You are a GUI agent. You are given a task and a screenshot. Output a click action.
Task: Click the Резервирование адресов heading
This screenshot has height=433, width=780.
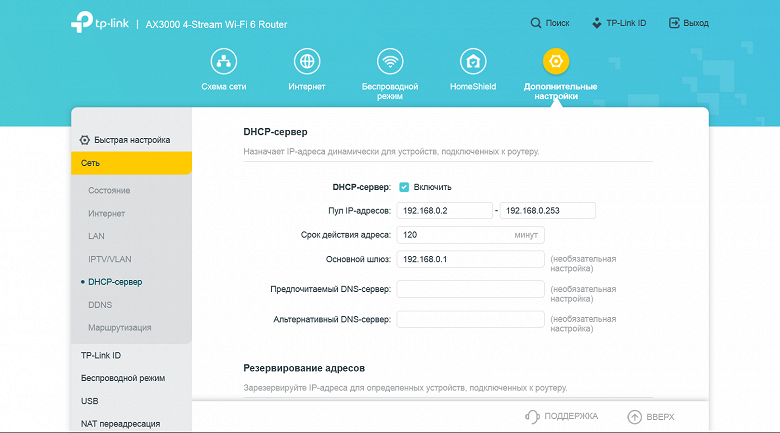click(x=304, y=368)
